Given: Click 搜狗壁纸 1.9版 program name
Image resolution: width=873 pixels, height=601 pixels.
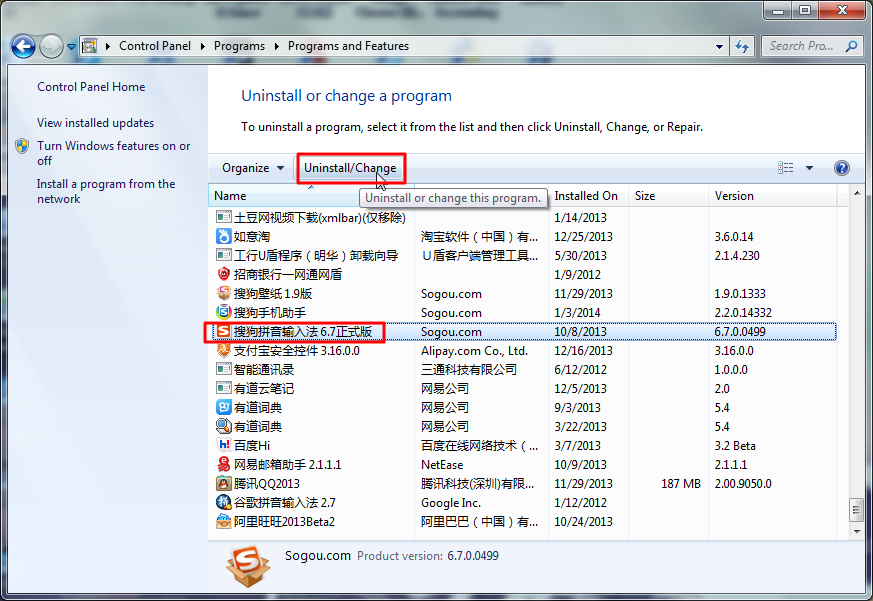Looking at the screenshot, I should coord(273,294).
